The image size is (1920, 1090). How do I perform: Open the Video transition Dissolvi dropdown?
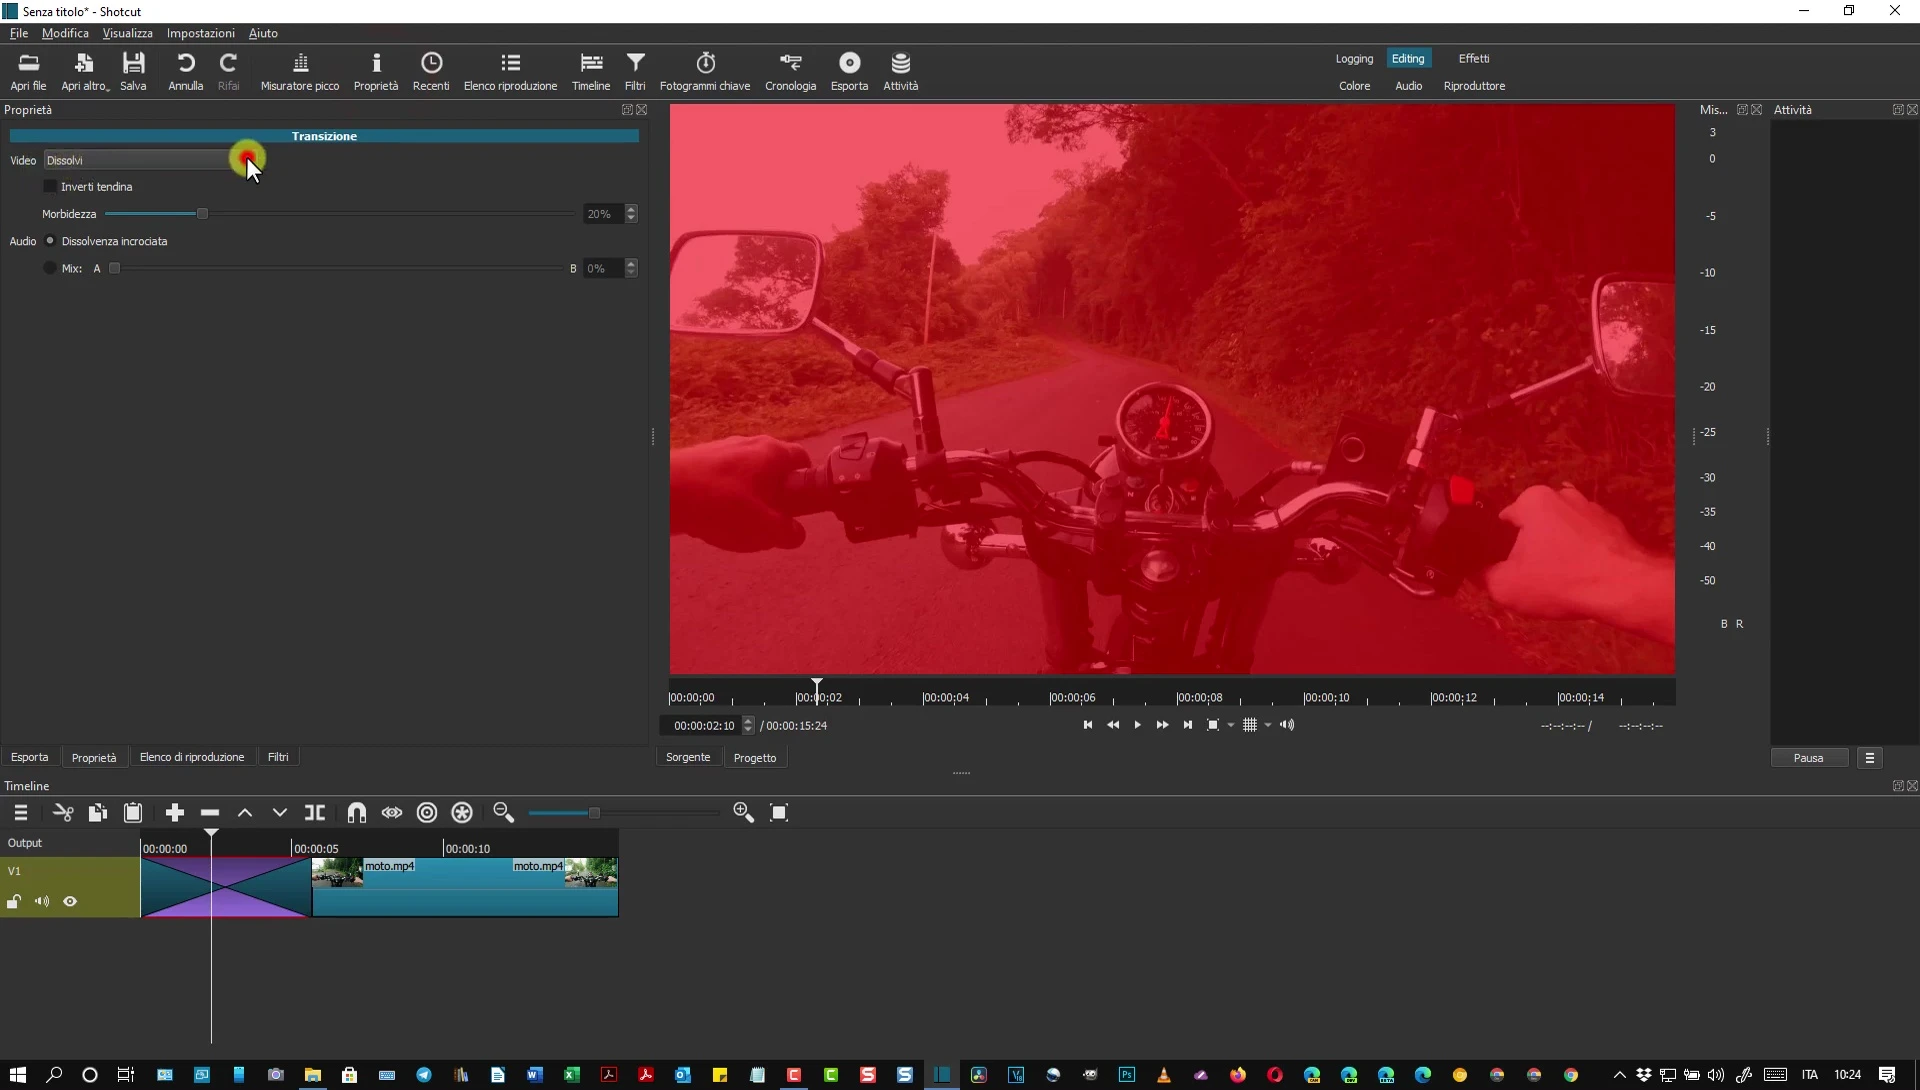140,160
